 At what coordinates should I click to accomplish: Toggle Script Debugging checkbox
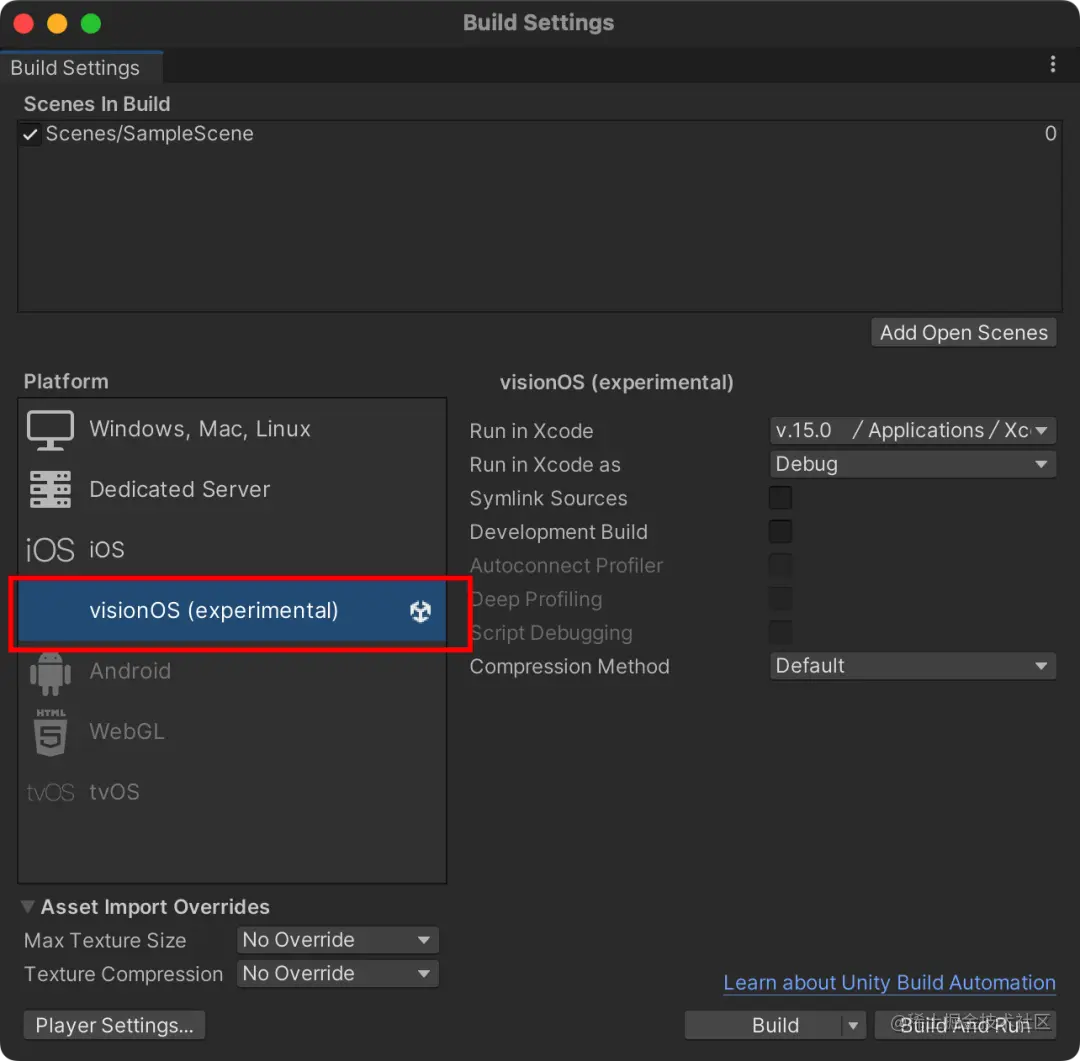tap(780, 632)
